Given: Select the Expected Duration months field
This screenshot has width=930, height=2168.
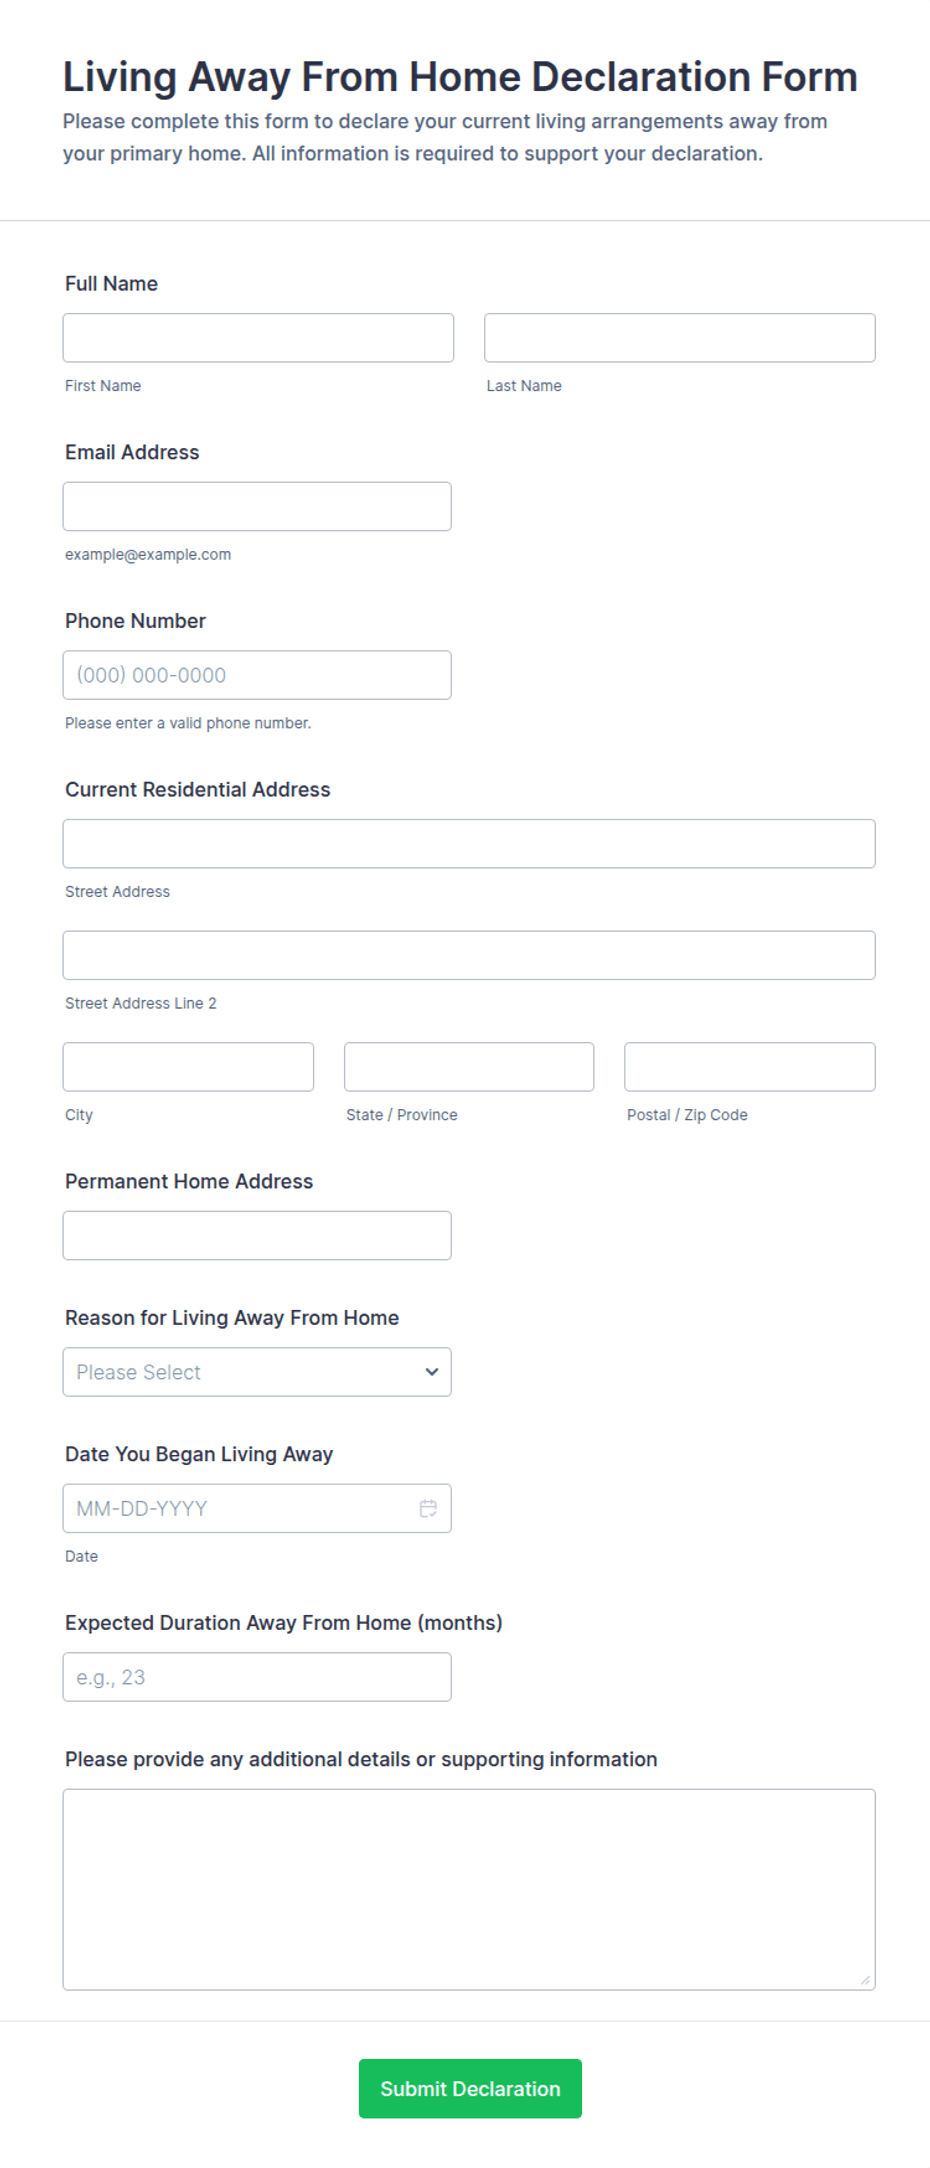Looking at the screenshot, I should (x=257, y=1677).
